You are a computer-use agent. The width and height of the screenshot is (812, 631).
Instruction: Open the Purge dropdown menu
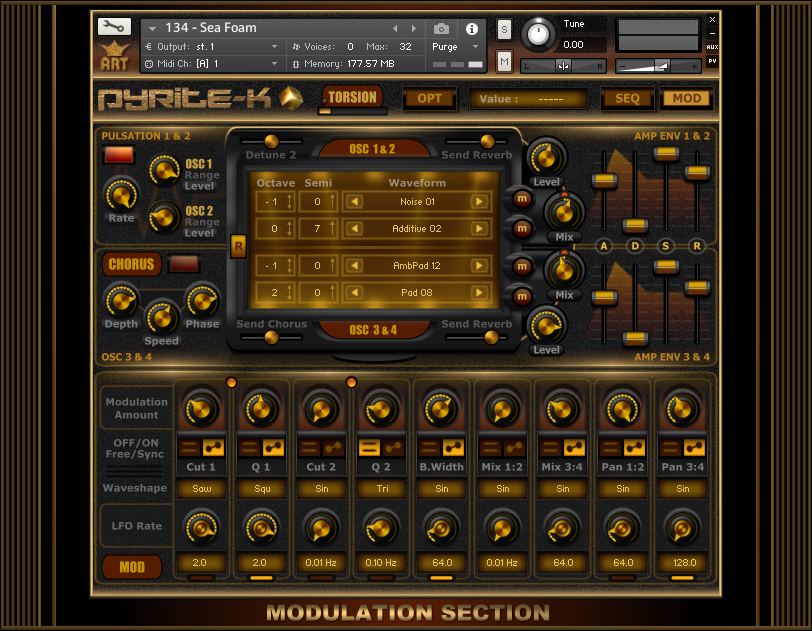456,47
